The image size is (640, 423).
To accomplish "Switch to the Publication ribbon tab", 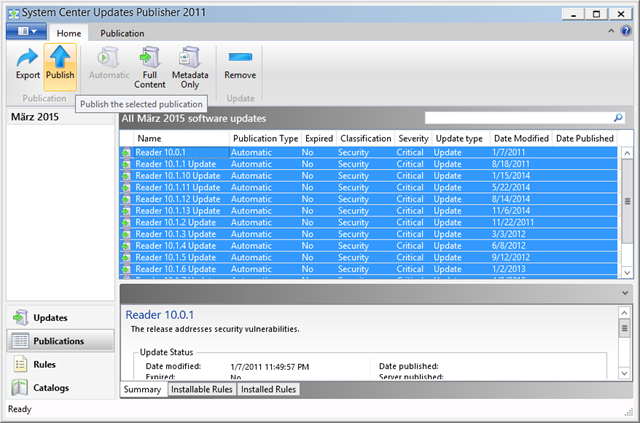I will [122, 33].
